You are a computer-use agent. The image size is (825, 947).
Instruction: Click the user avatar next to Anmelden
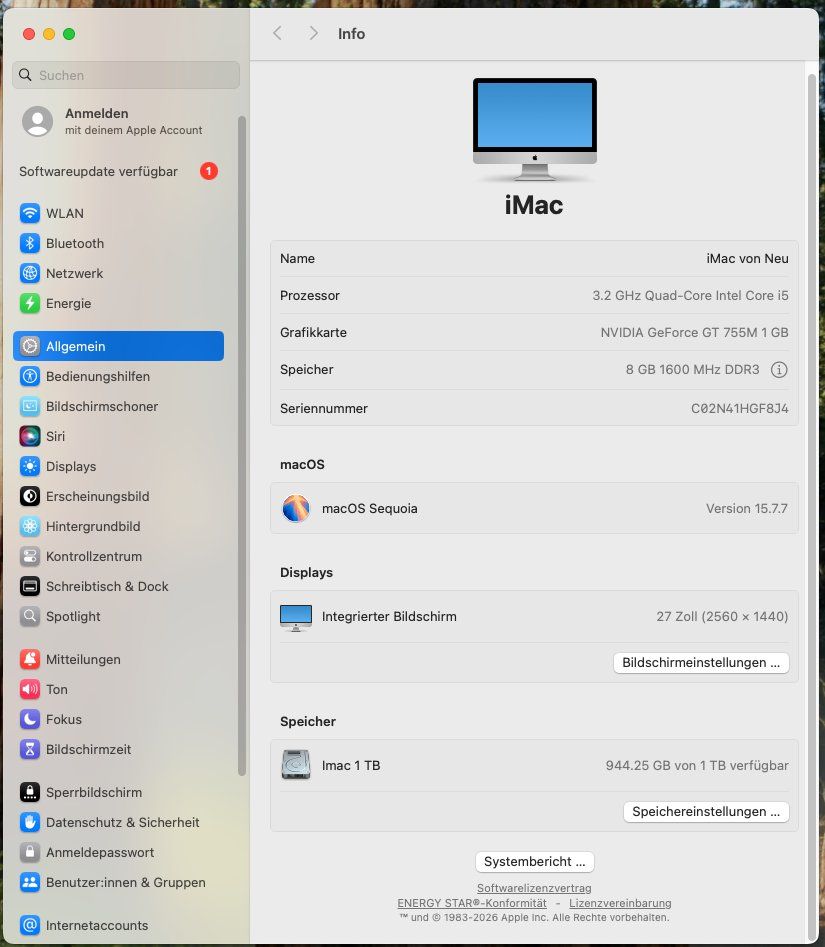(37, 121)
